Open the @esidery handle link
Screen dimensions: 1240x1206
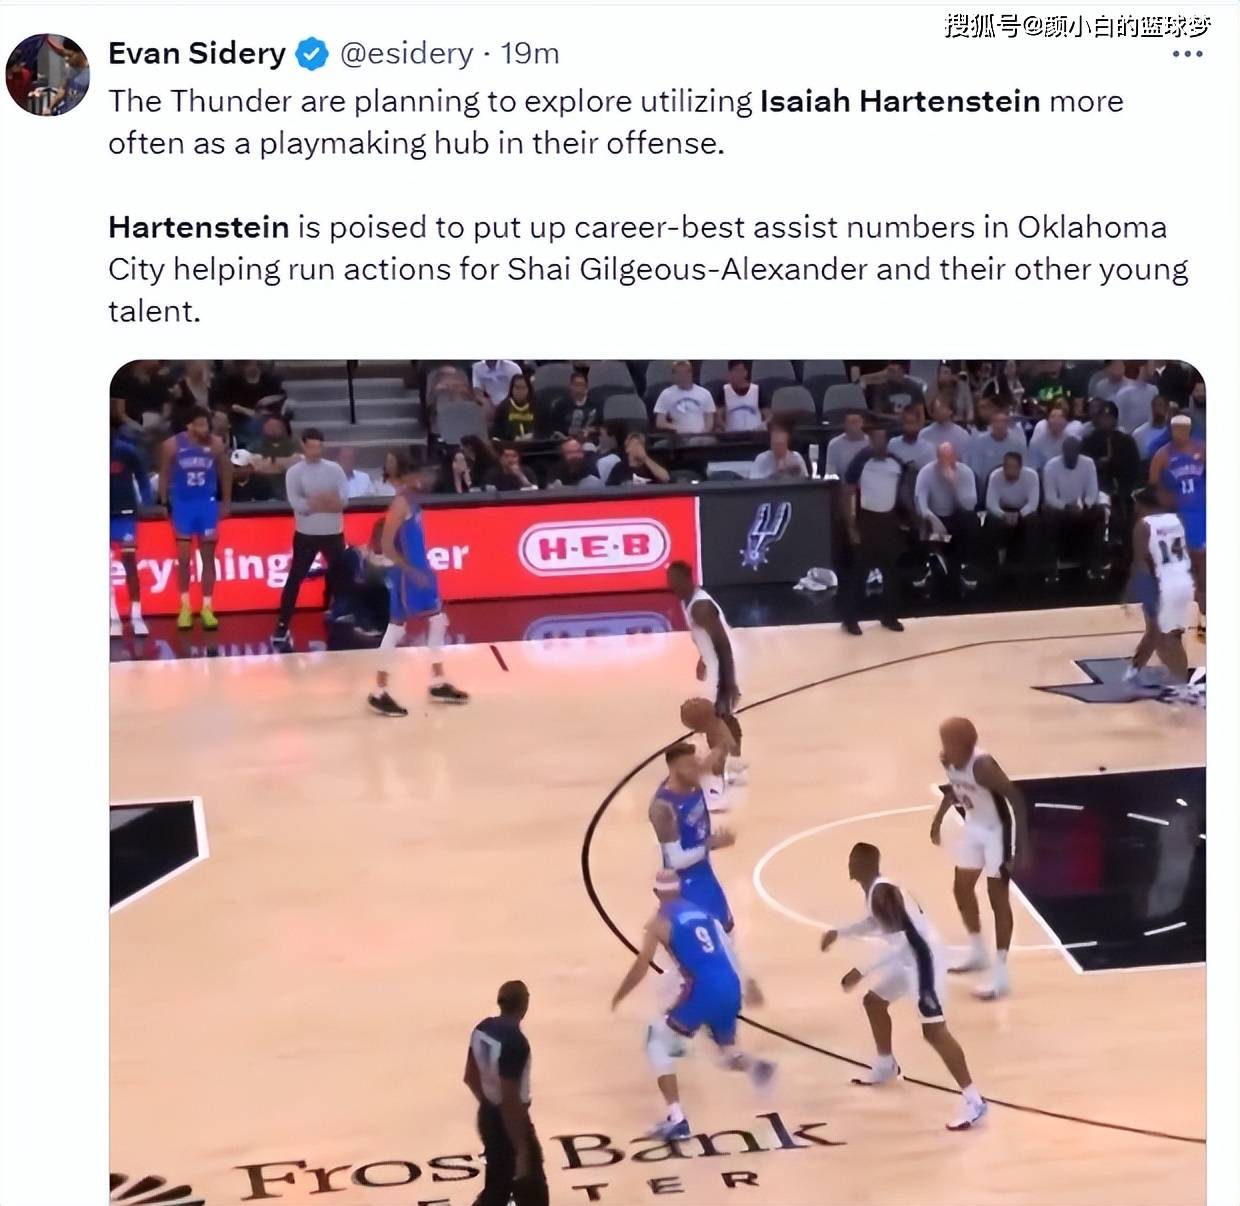(407, 53)
